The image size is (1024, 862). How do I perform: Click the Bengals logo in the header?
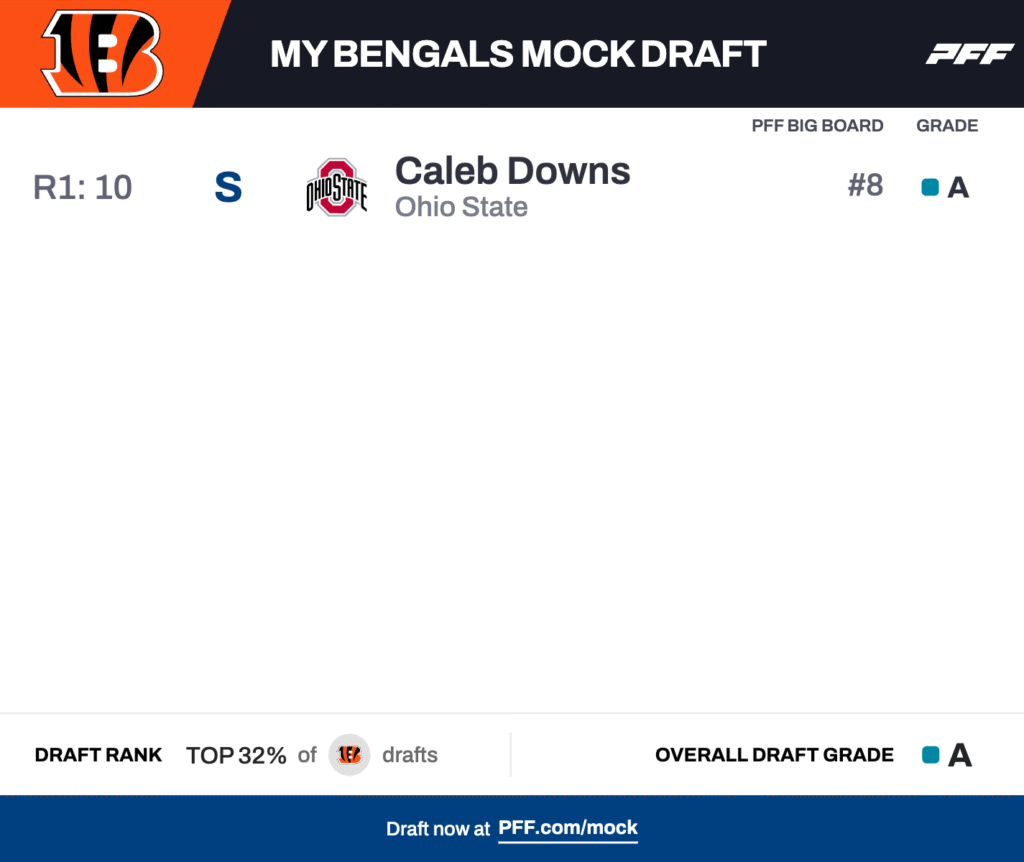101,54
